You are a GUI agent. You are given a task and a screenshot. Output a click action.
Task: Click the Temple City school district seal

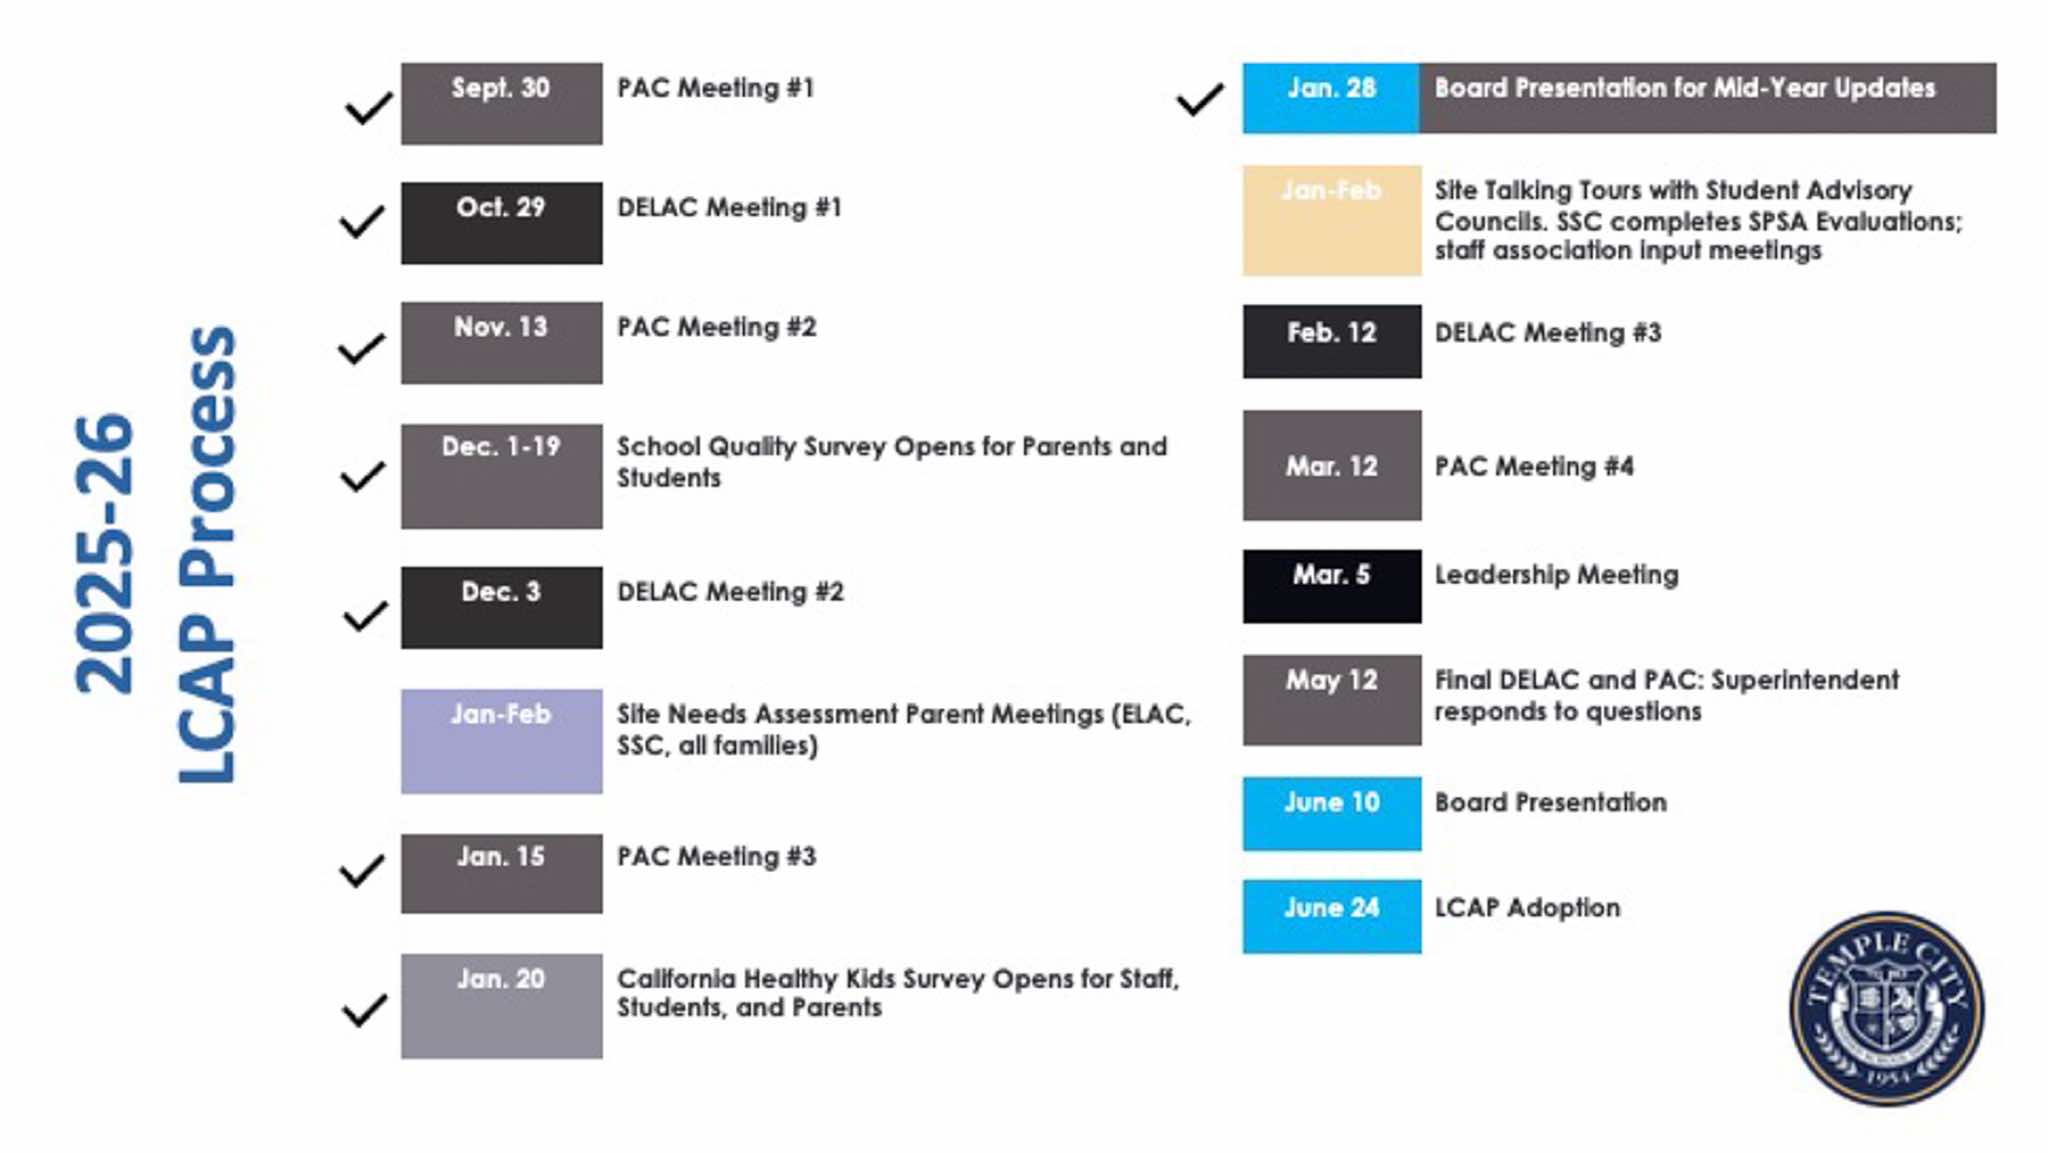tap(1886, 1008)
